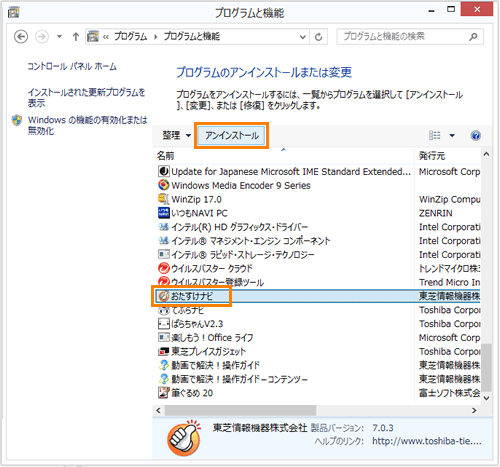
Task: Select the てぶらナビ row text
Action: point(188,310)
